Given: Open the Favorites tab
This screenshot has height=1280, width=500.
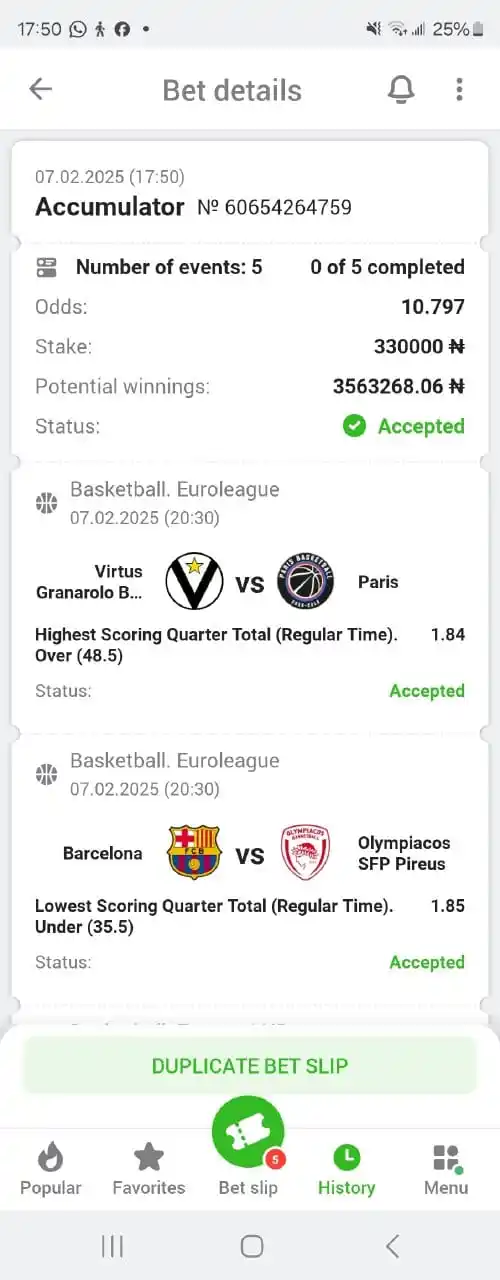Looking at the screenshot, I should (x=149, y=1170).
